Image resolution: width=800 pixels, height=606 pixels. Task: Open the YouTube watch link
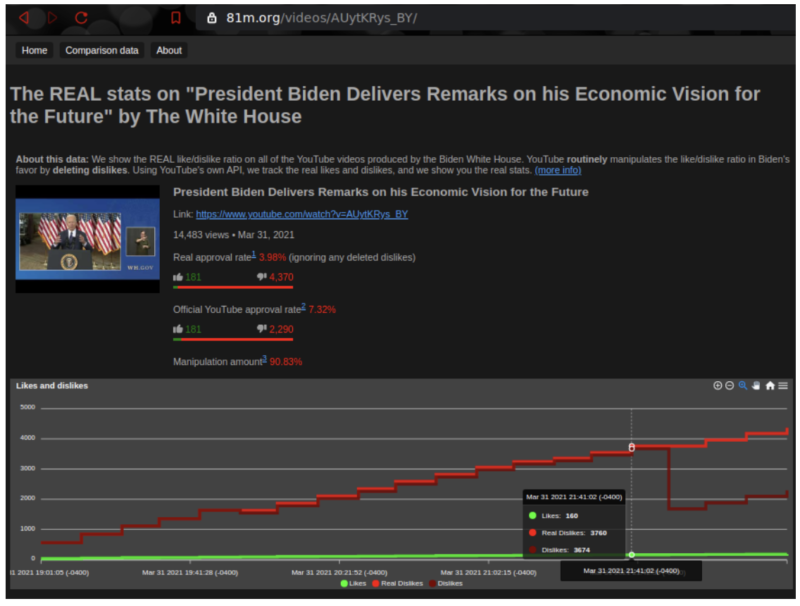(x=301, y=214)
